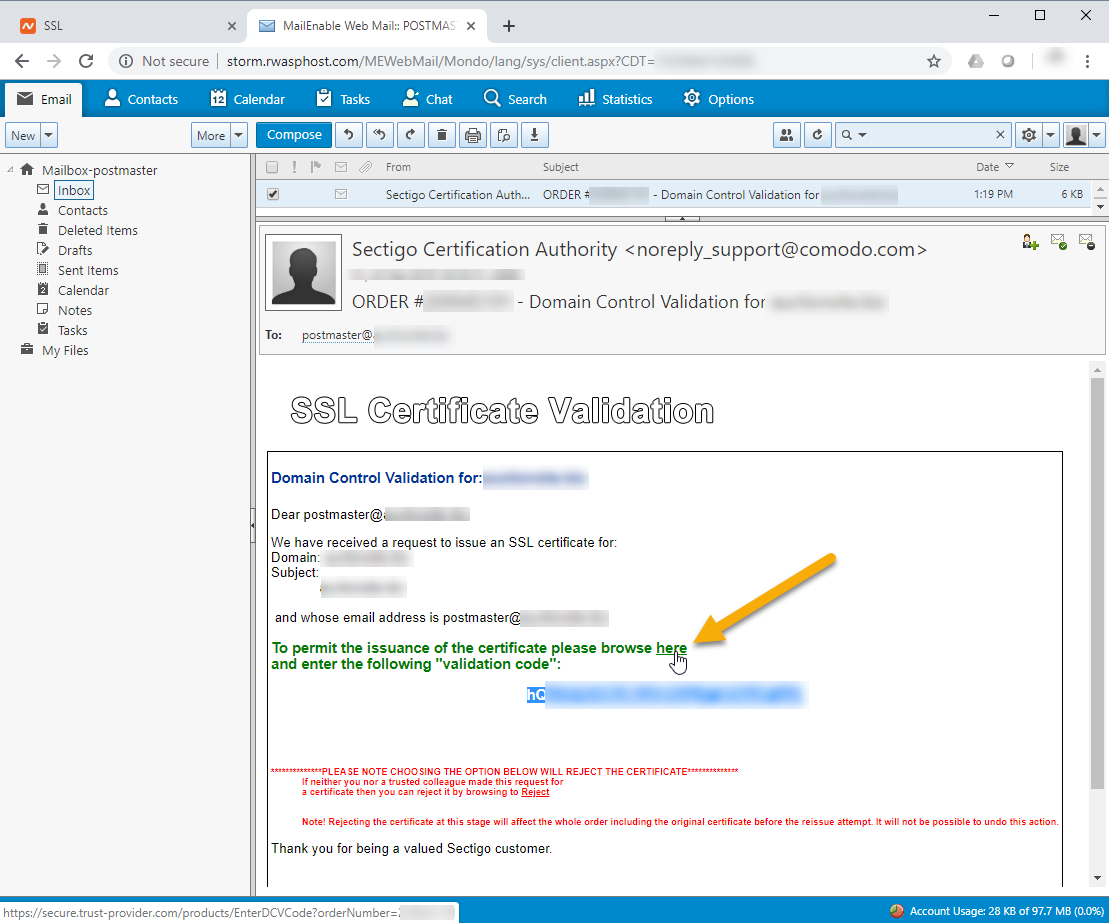This screenshot has width=1109, height=923.
Task: Click the Forward message icon
Action: click(x=411, y=135)
